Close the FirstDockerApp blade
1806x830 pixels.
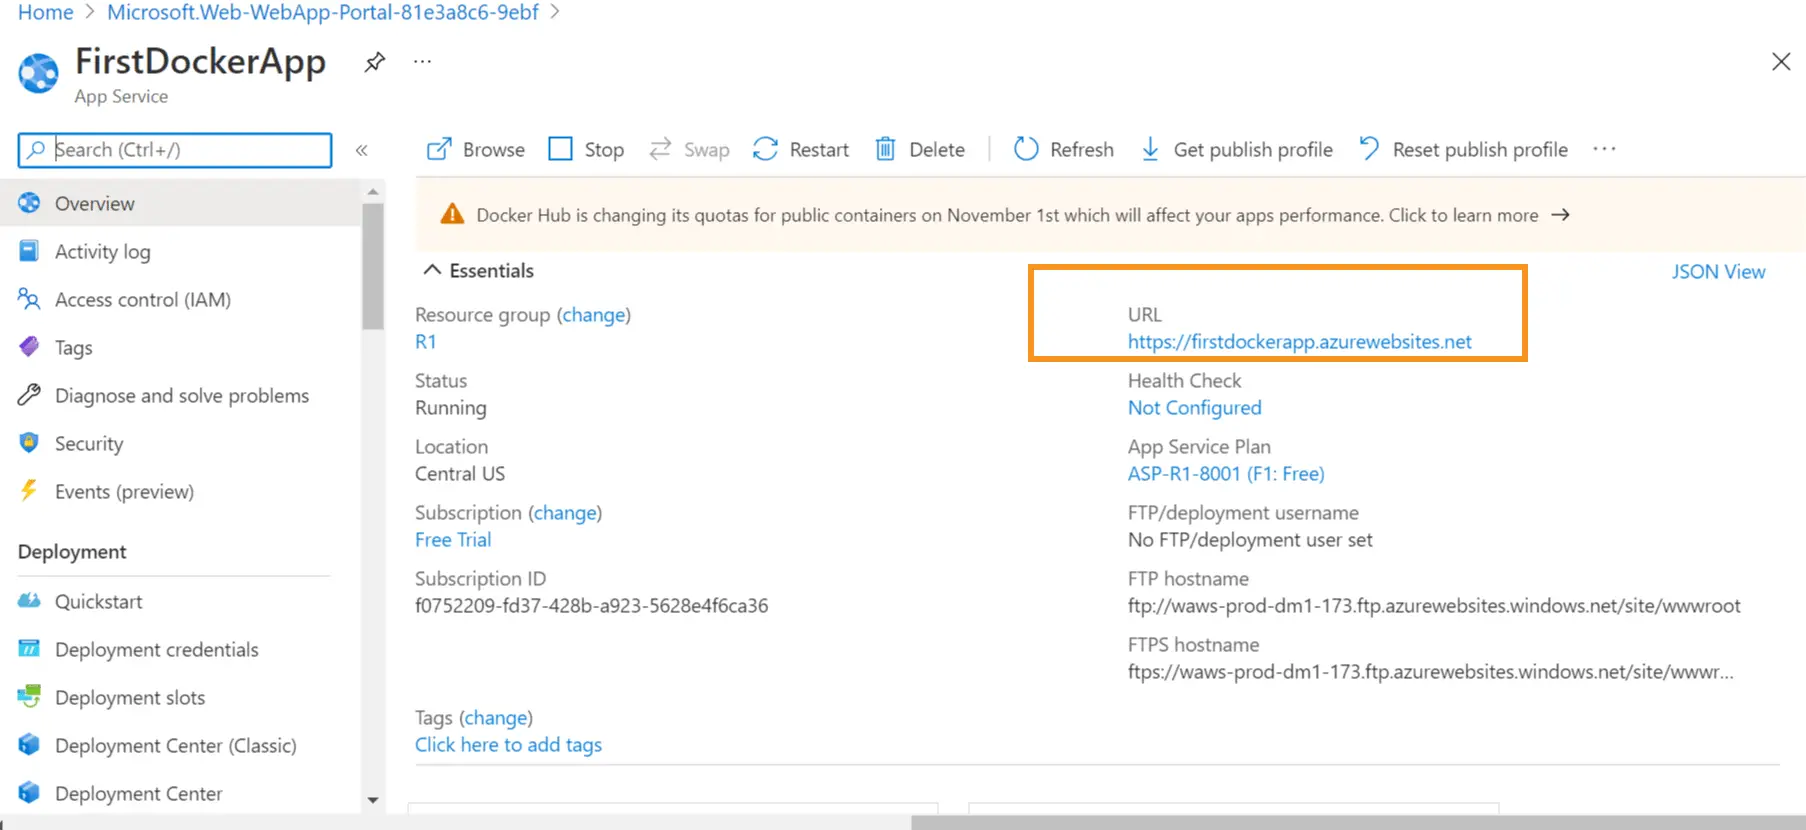[x=1781, y=62]
